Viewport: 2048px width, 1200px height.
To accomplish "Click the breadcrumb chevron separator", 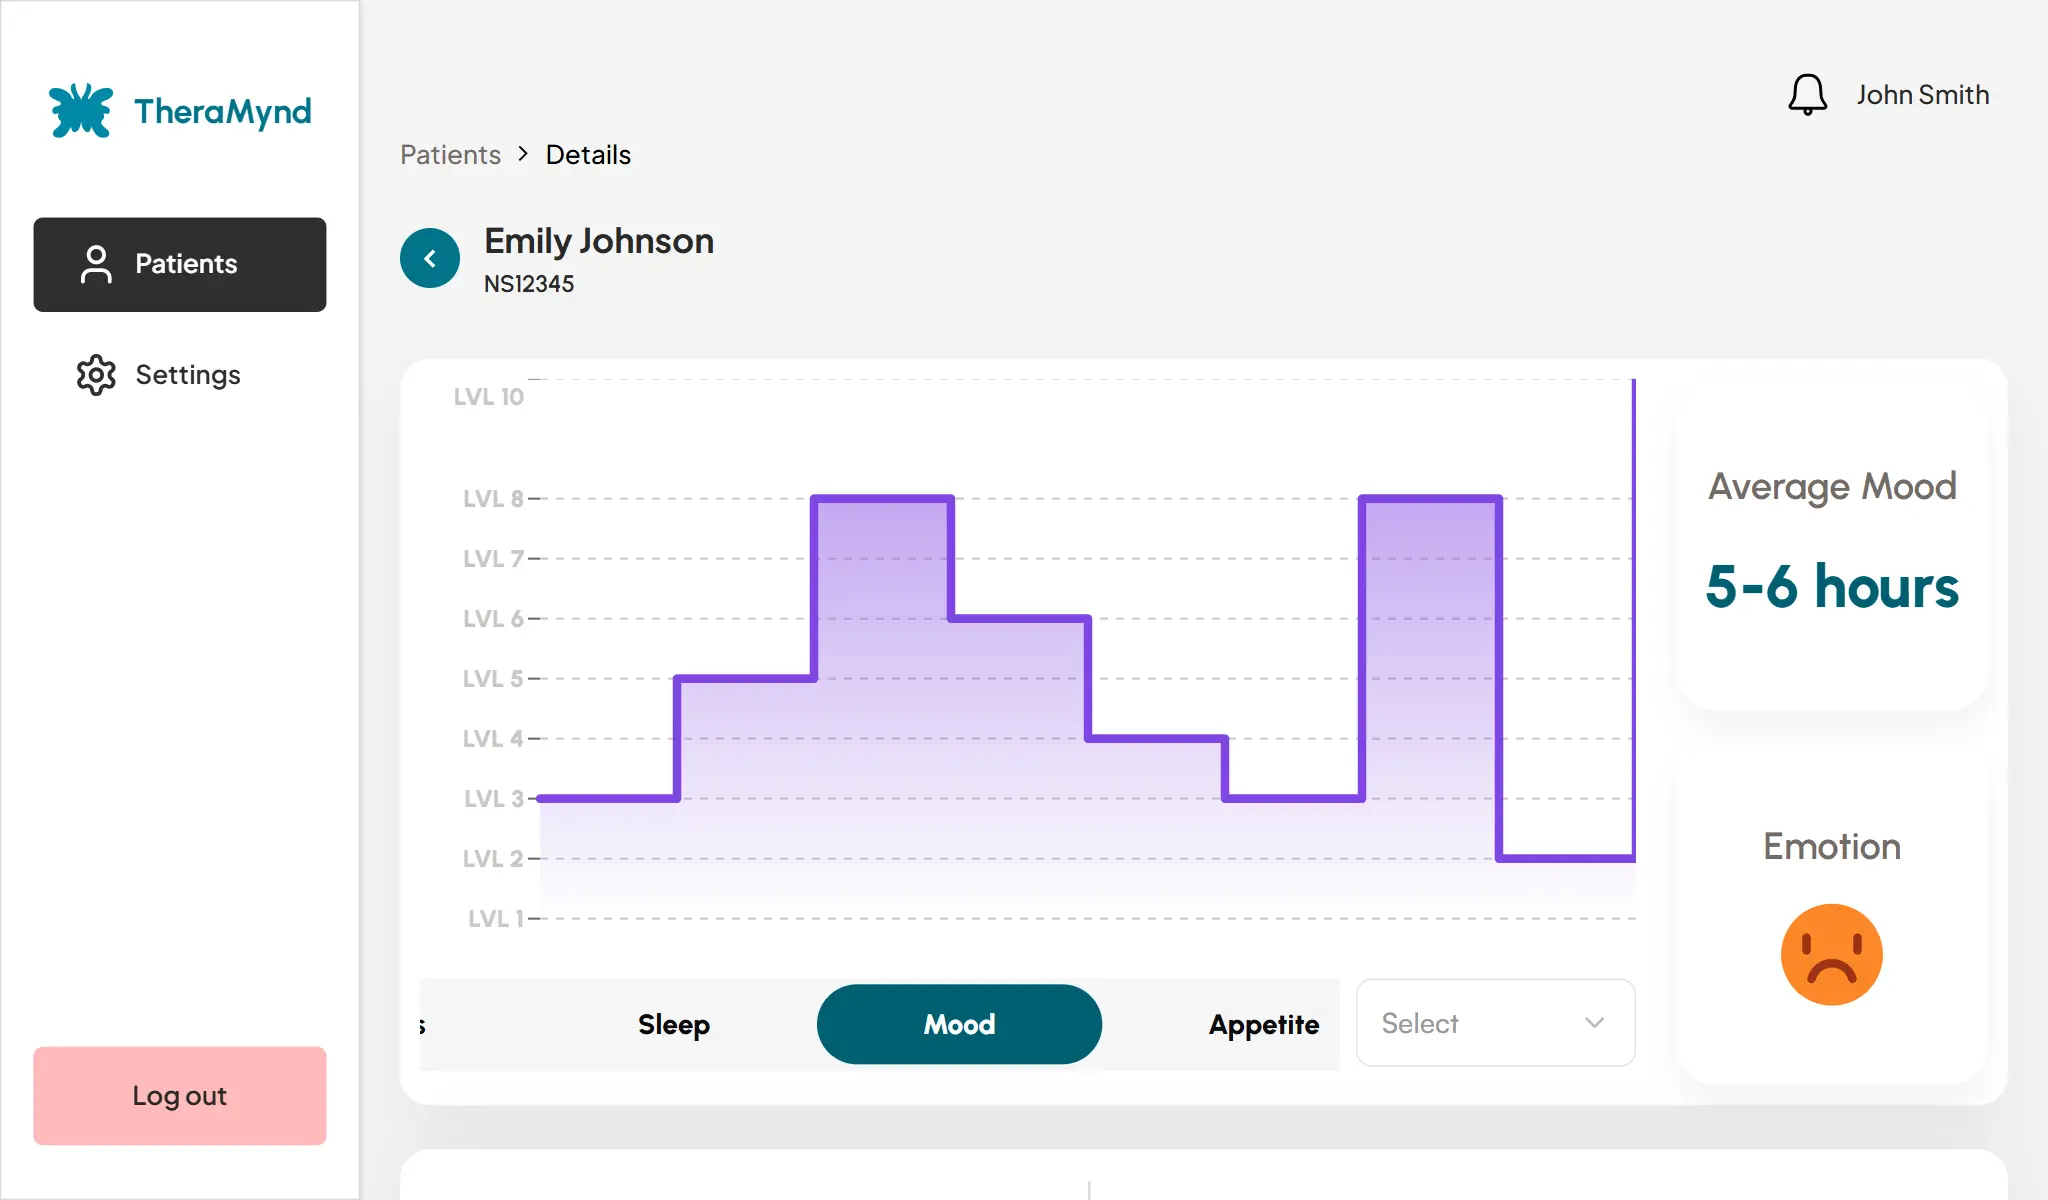I will point(523,154).
